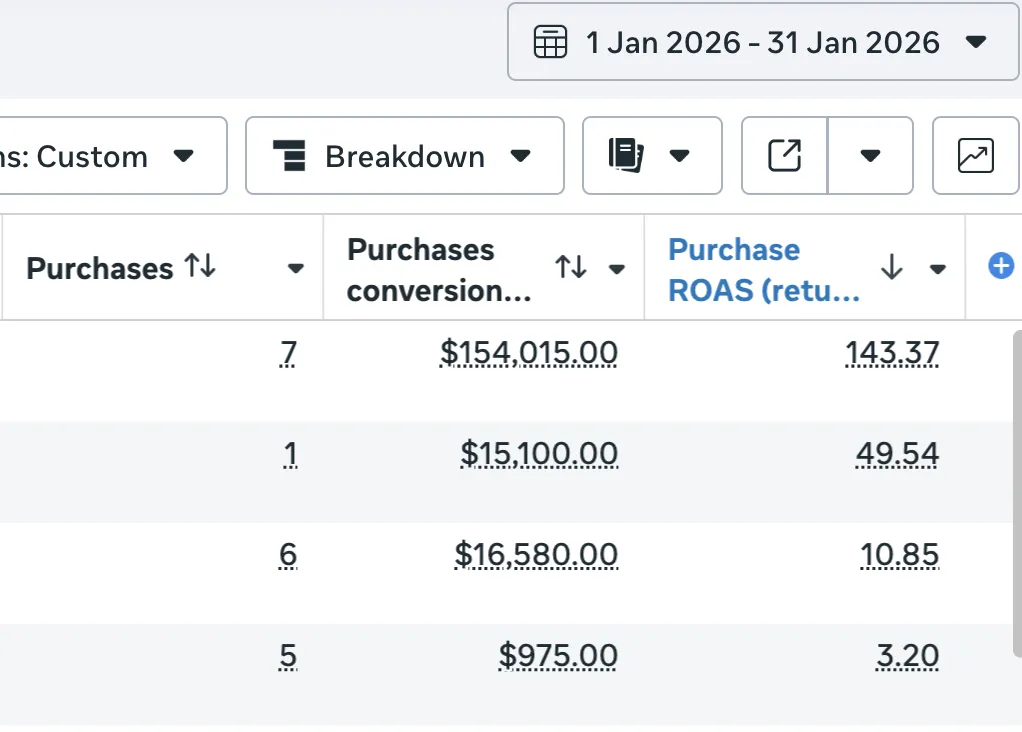The image size is (1022, 732).
Task: Open the Breakdown menu
Action: (404, 156)
